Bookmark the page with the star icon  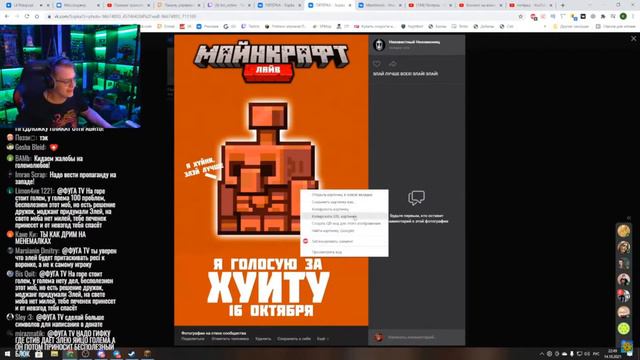pos(520,16)
